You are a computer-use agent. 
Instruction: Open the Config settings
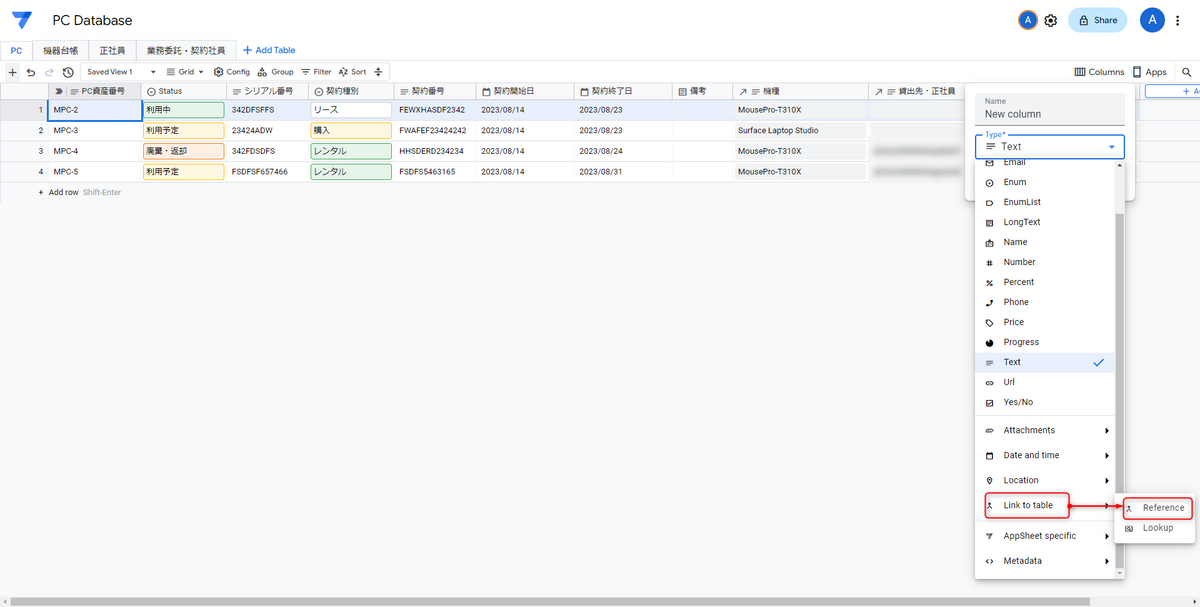[232, 72]
